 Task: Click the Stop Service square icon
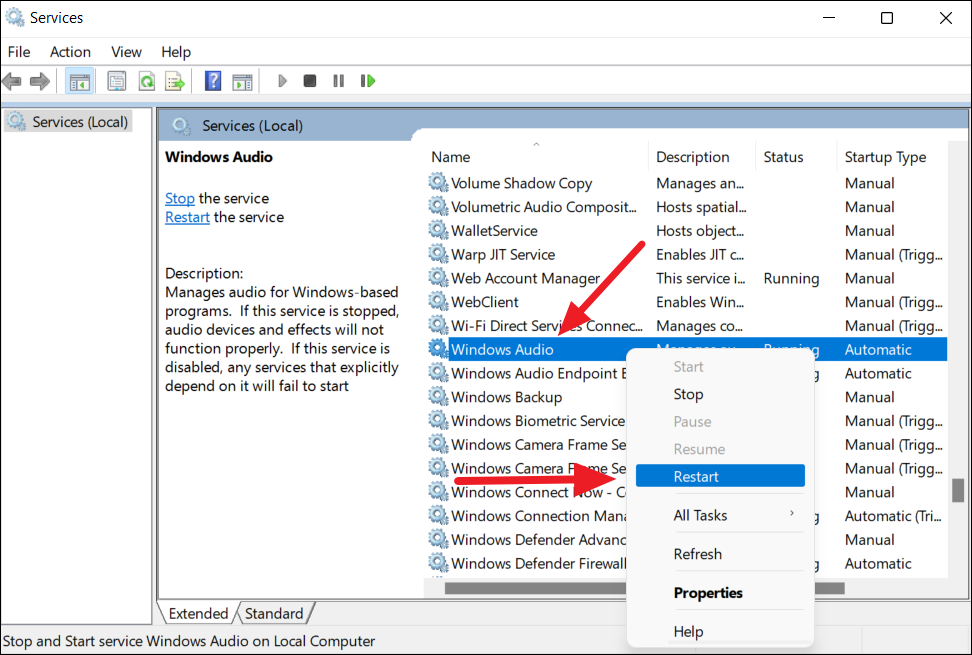[x=310, y=81]
